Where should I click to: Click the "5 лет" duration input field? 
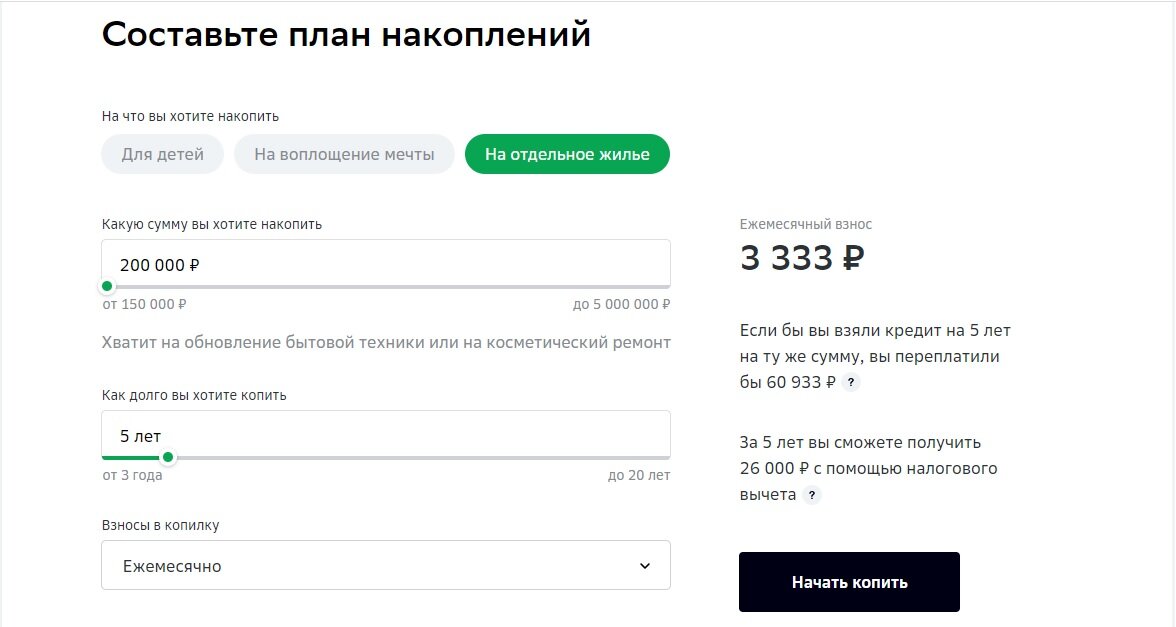[x=386, y=434]
